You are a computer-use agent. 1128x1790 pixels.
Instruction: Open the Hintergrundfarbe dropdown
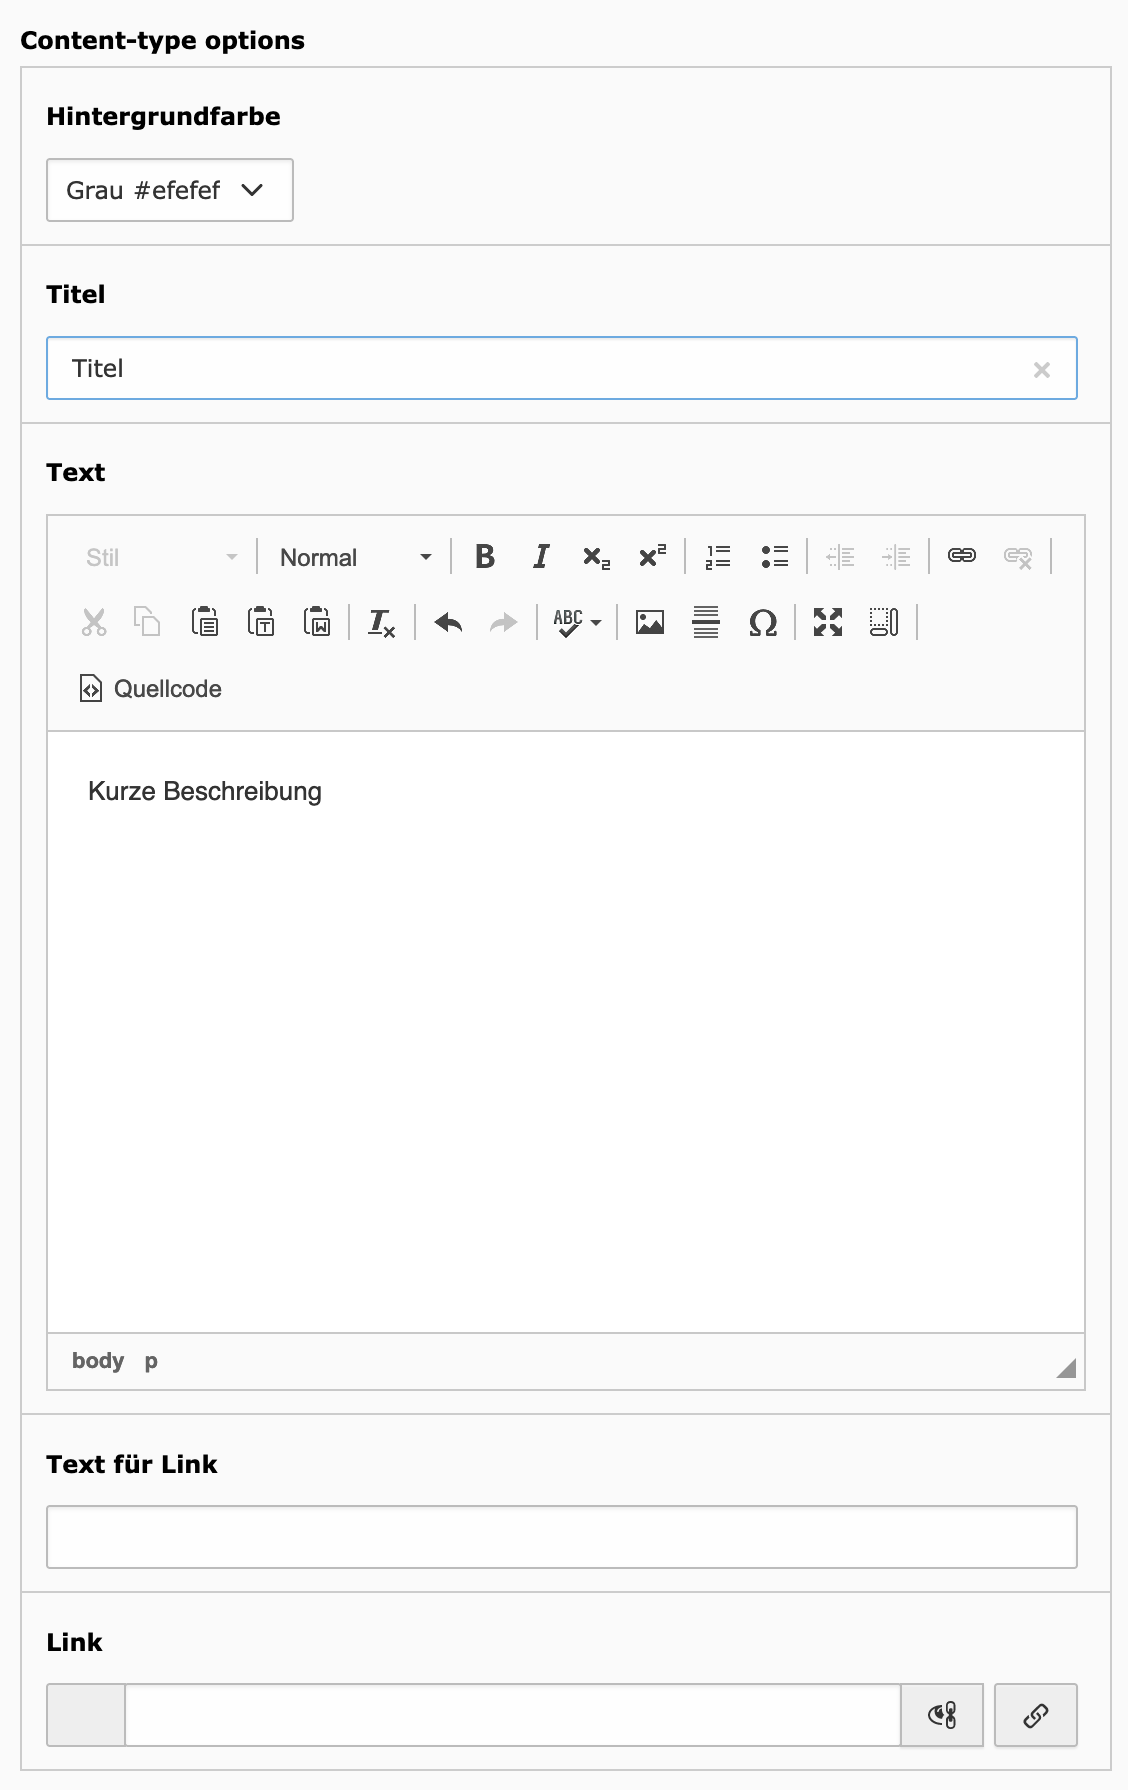pyautogui.click(x=170, y=190)
